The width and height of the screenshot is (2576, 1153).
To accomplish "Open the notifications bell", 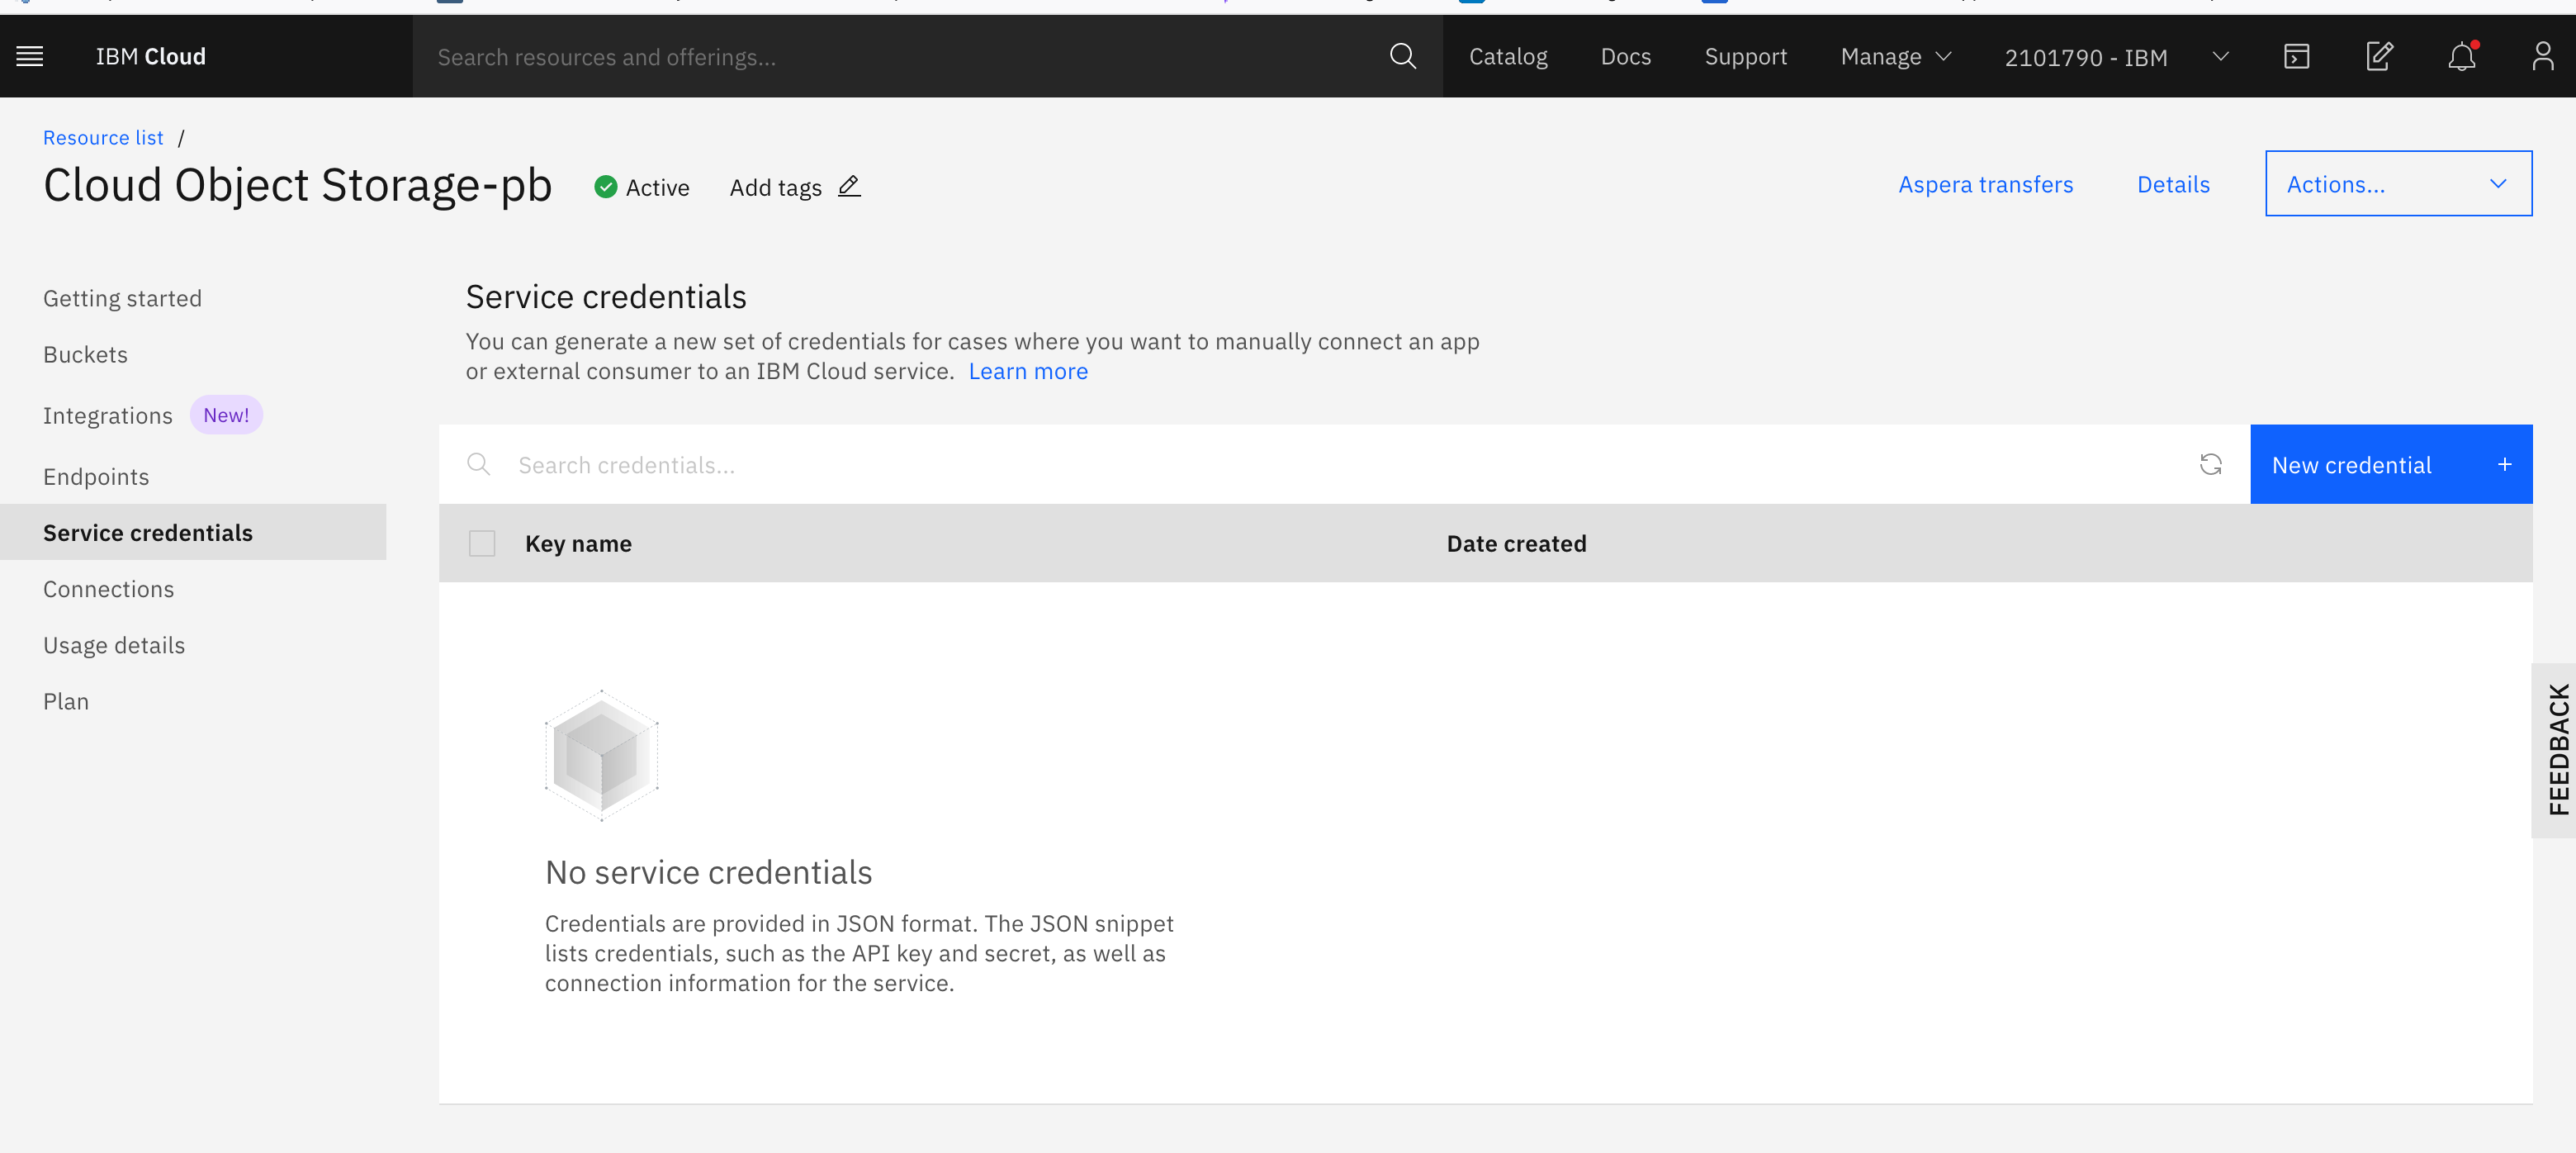I will point(2461,56).
